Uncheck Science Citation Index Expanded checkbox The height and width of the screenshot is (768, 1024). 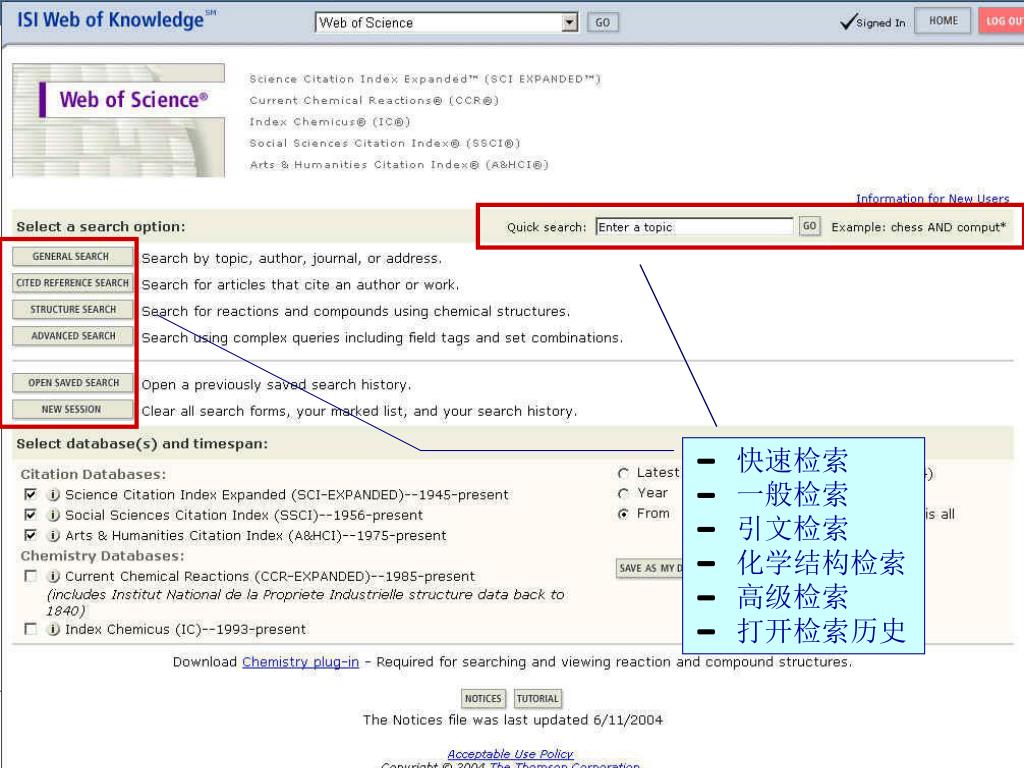(31, 495)
